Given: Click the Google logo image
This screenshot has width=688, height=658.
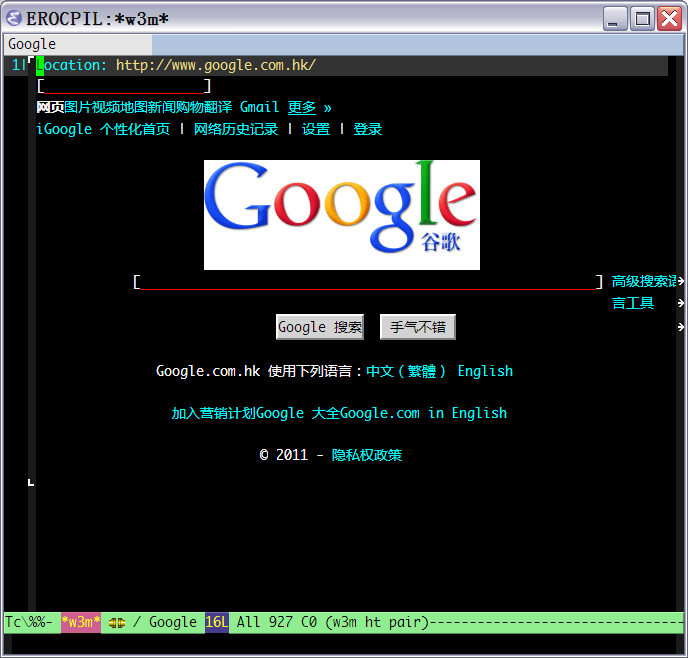Looking at the screenshot, I should pos(342,215).
